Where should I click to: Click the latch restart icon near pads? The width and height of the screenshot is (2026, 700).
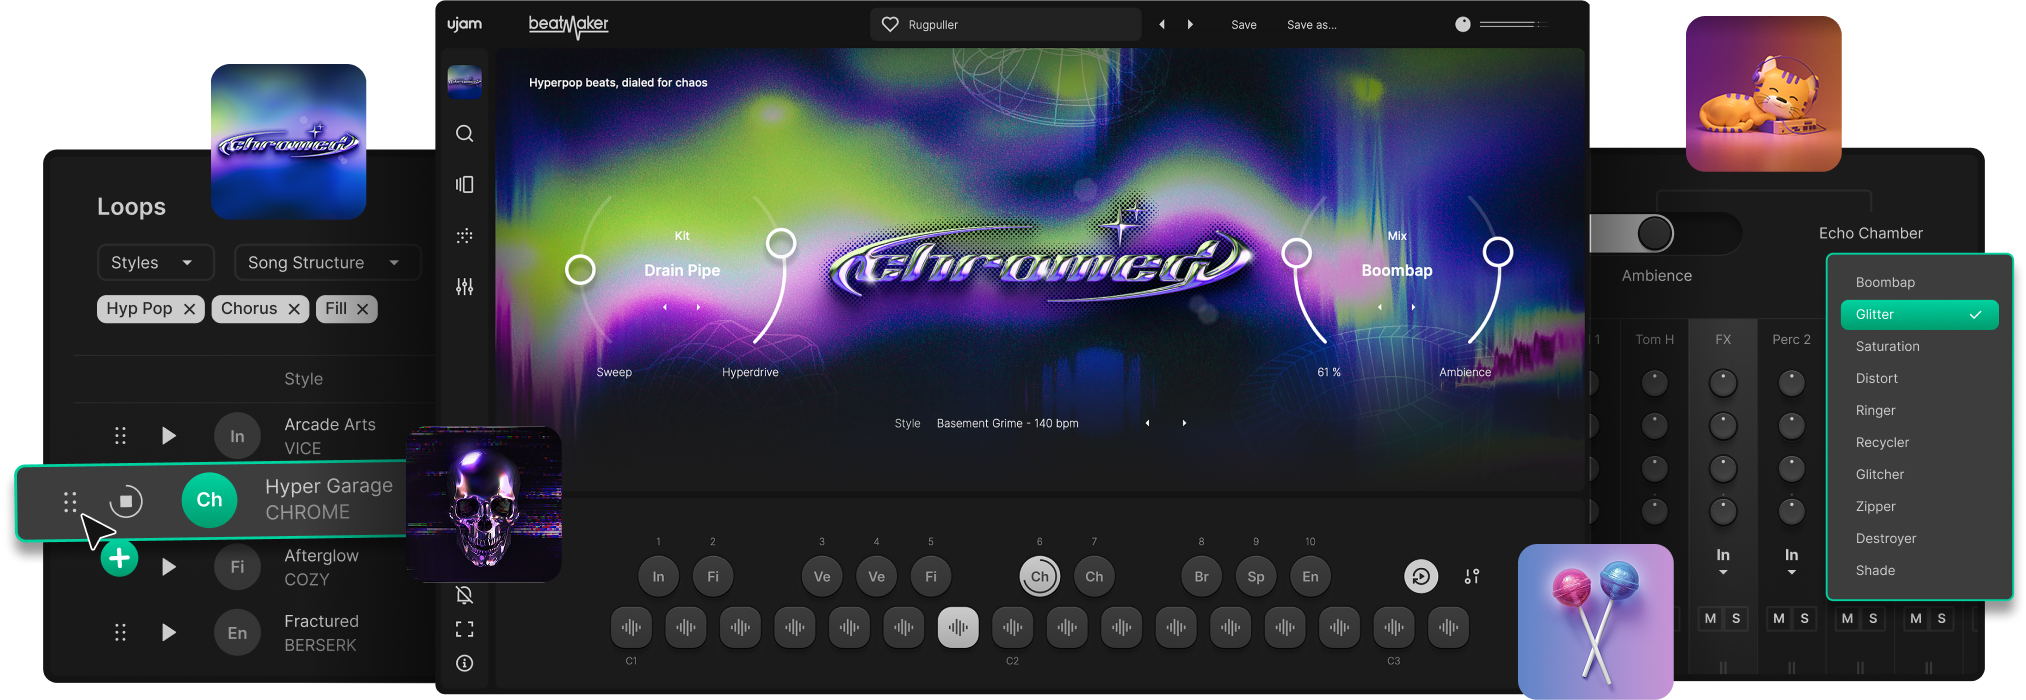1421,576
